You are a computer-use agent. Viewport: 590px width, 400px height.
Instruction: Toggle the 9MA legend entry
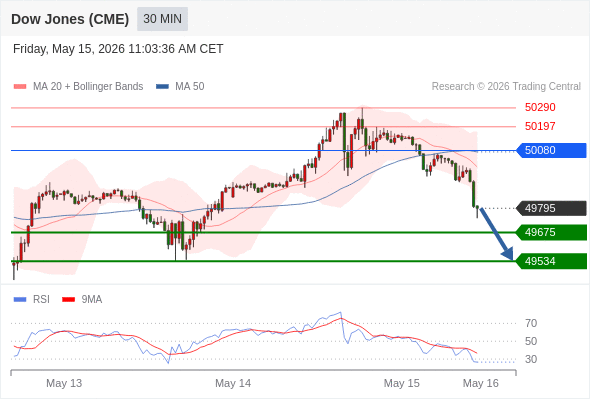82,299
